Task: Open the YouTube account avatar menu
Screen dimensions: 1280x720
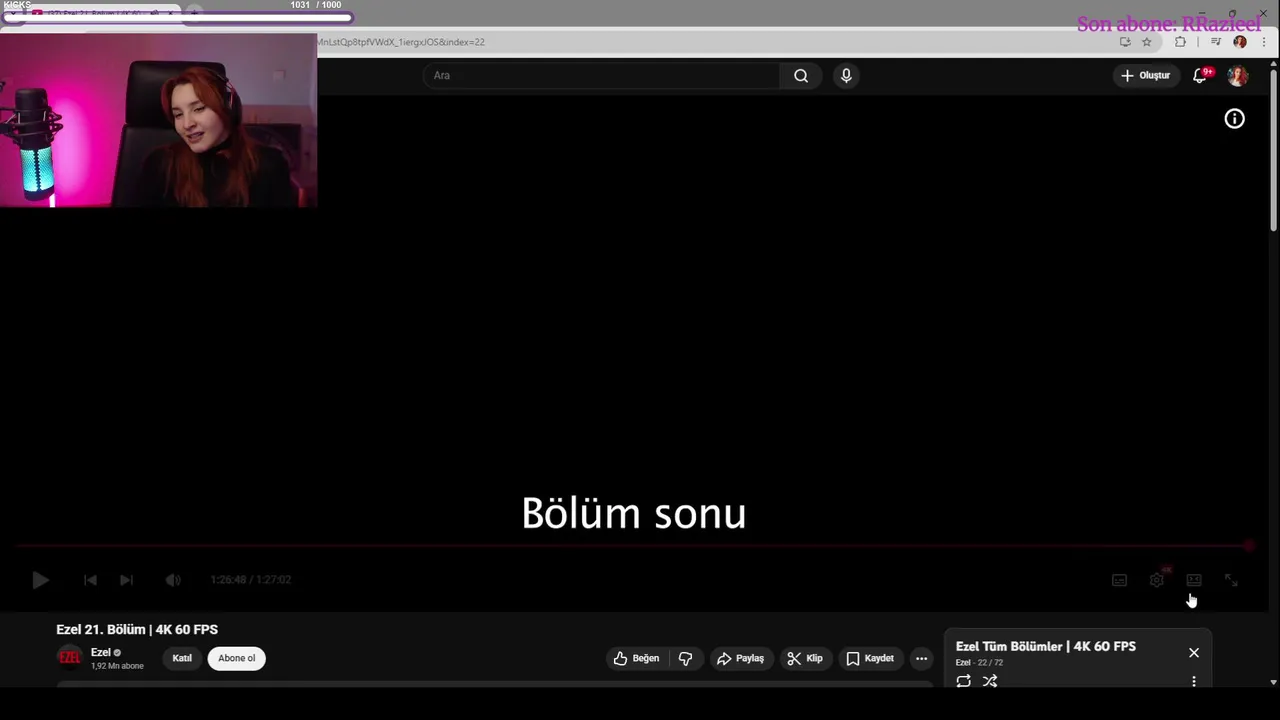Action: pyautogui.click(x=1238, y=76)
